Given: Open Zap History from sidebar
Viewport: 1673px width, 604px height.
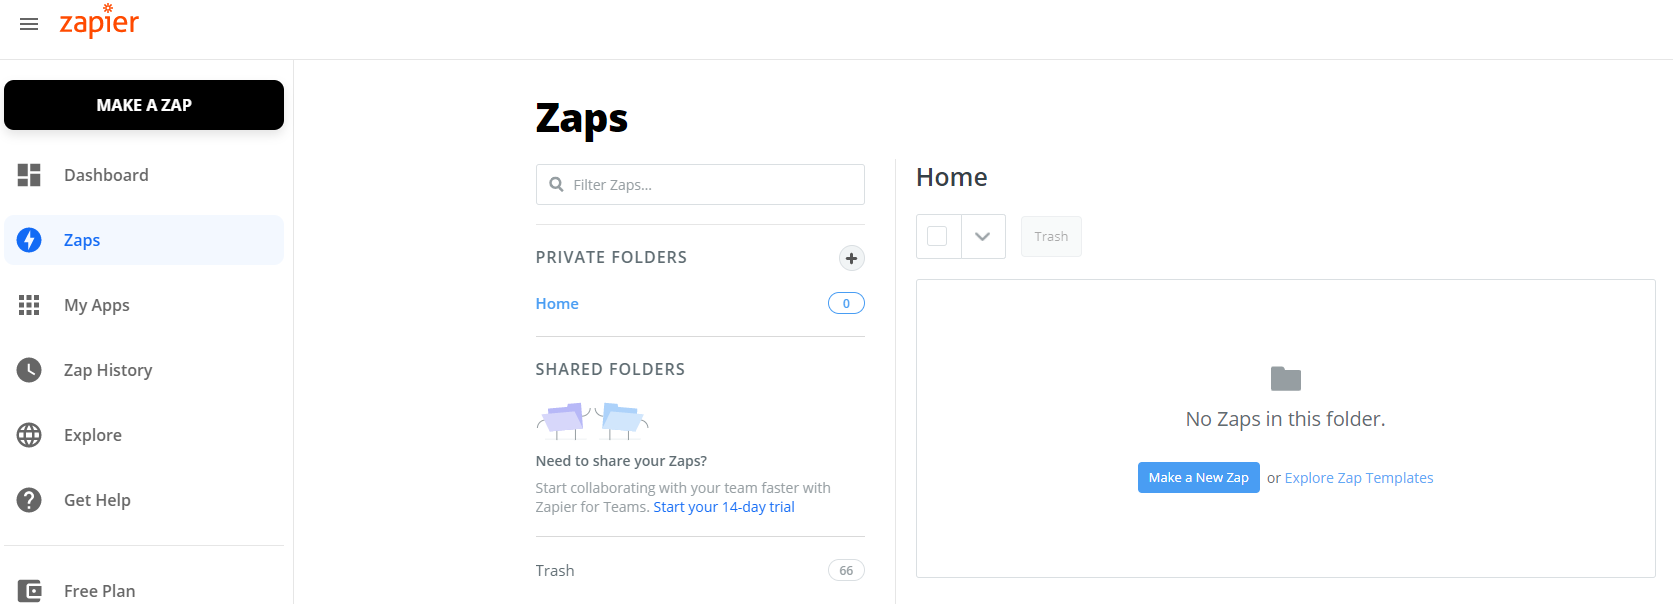Looking at the screenshot, I should (x=108, y=370).
